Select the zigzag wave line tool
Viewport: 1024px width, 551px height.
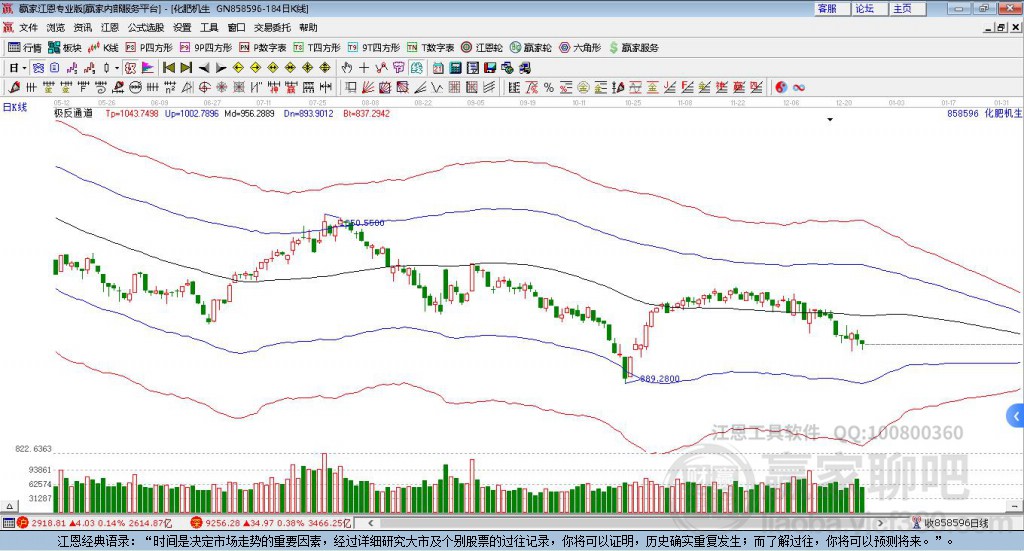pos(437,87)
